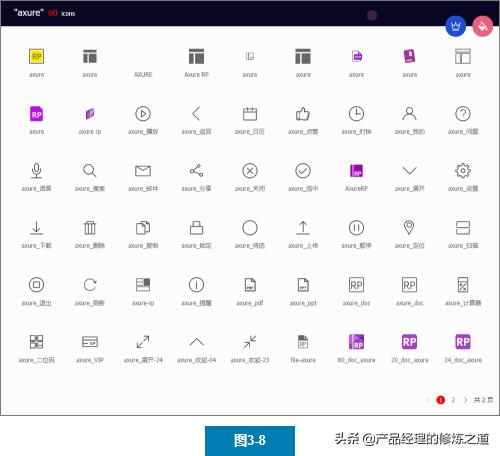Screen dimensions: 500x456
Task: Open the small purple book icon labeled axure rp
Action: pos(90,114)
